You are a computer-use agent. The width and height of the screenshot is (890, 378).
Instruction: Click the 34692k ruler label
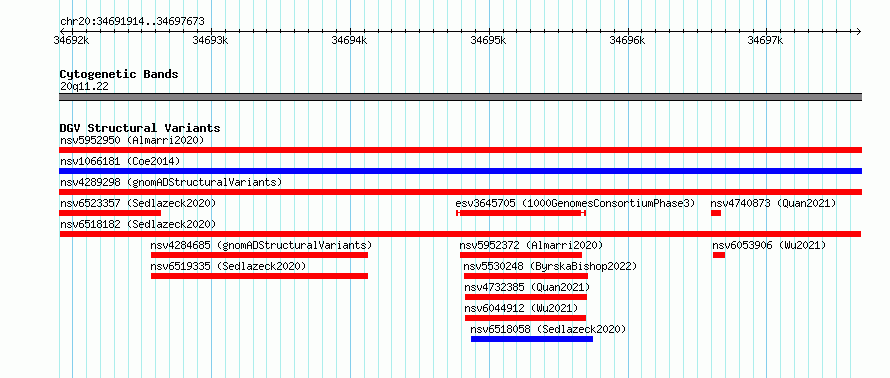72,40
